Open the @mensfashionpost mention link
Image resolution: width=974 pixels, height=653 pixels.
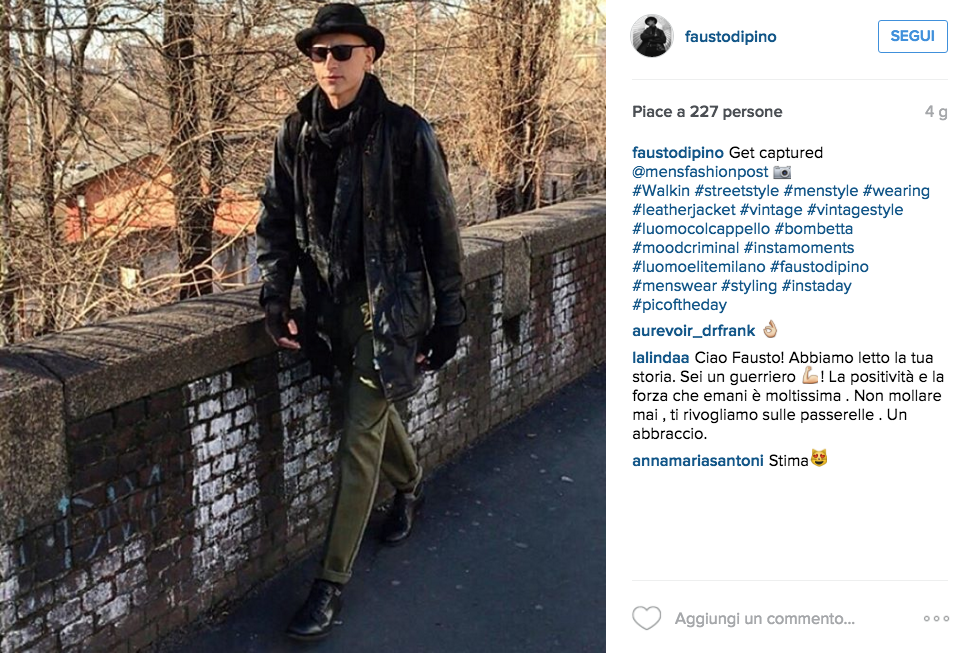click(700, 172)
